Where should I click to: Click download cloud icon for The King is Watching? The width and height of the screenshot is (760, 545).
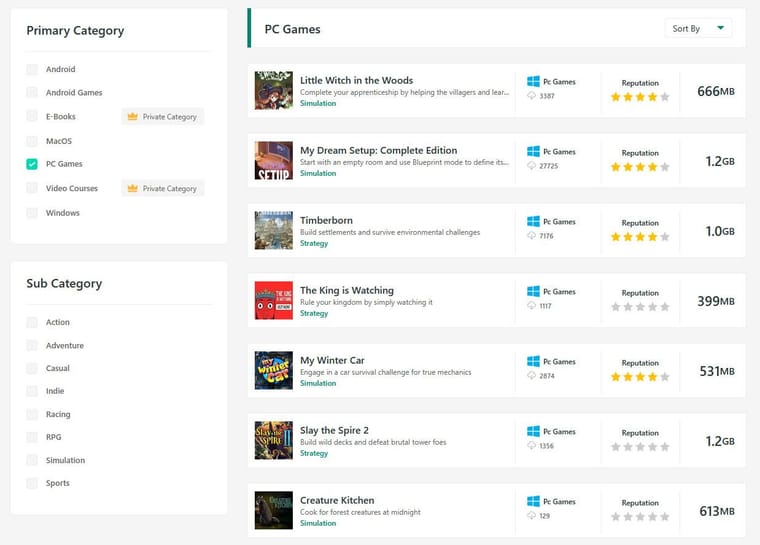click(533, 306)
